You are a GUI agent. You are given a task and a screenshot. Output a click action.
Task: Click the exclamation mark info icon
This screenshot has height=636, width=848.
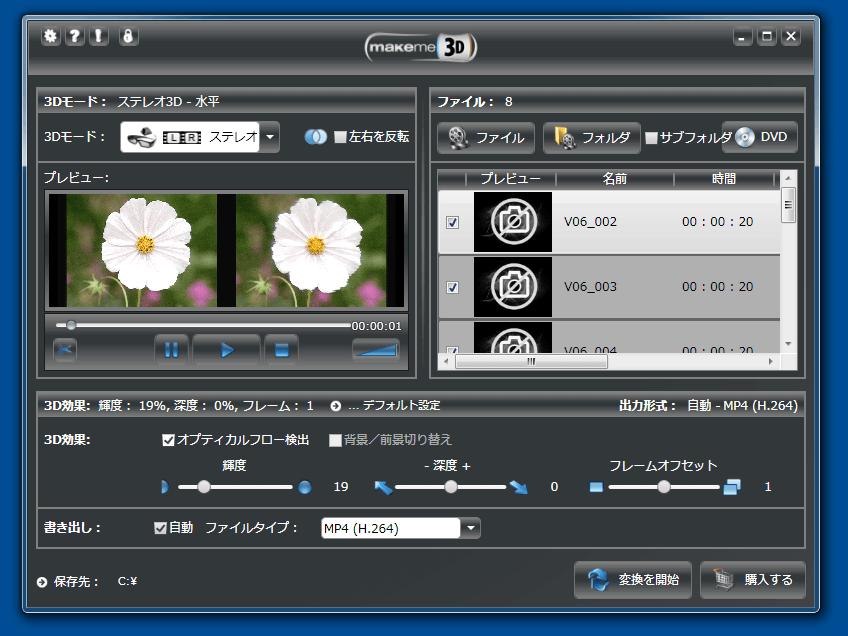click(98, 36)
